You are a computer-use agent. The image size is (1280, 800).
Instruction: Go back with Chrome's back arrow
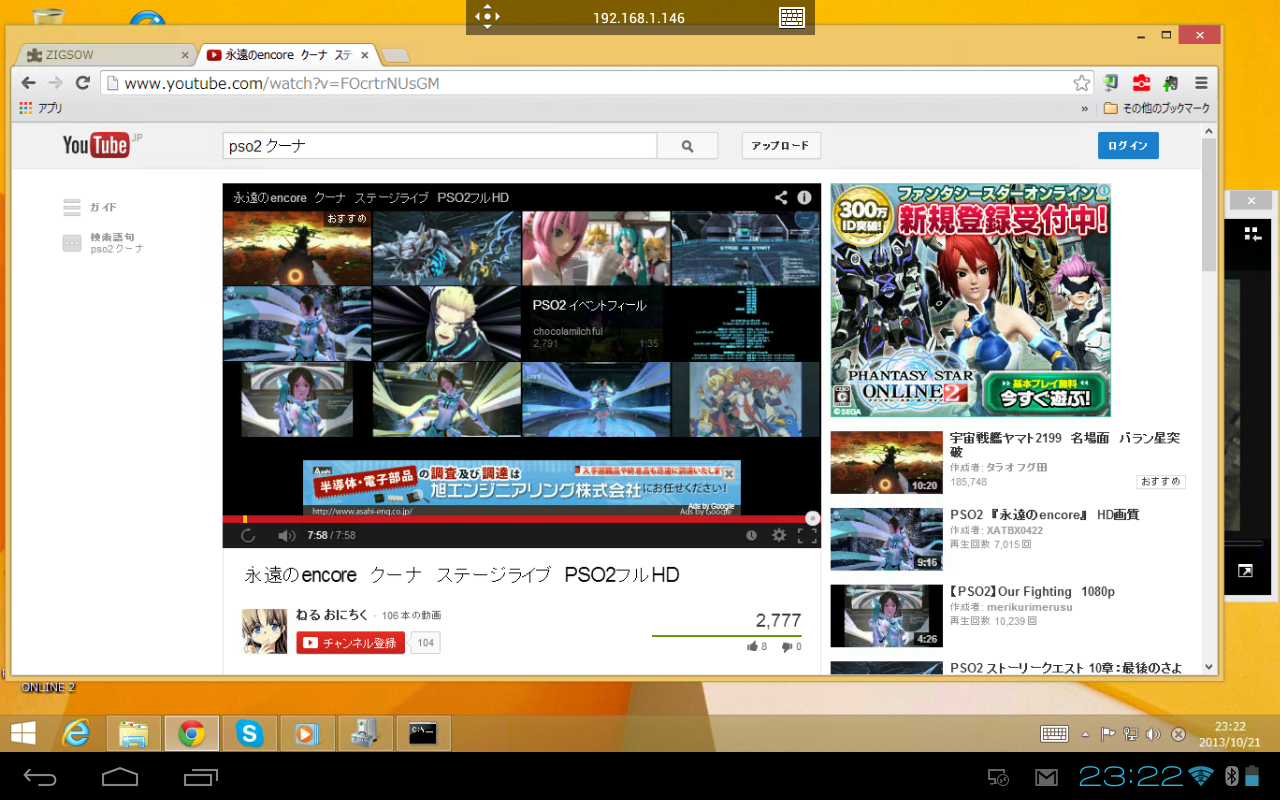pos(29,83)
